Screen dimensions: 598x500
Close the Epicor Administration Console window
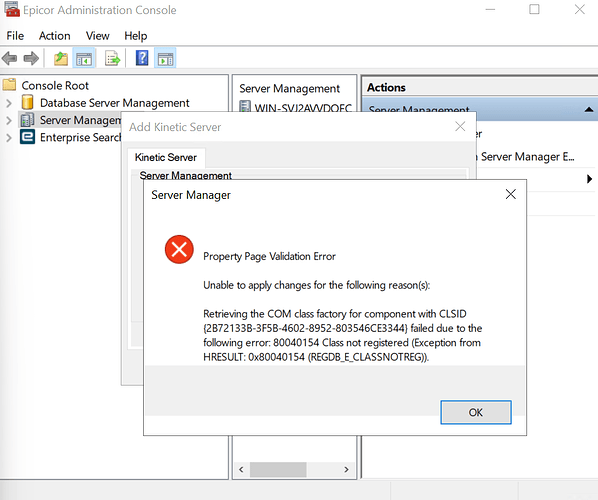point(579,10)
